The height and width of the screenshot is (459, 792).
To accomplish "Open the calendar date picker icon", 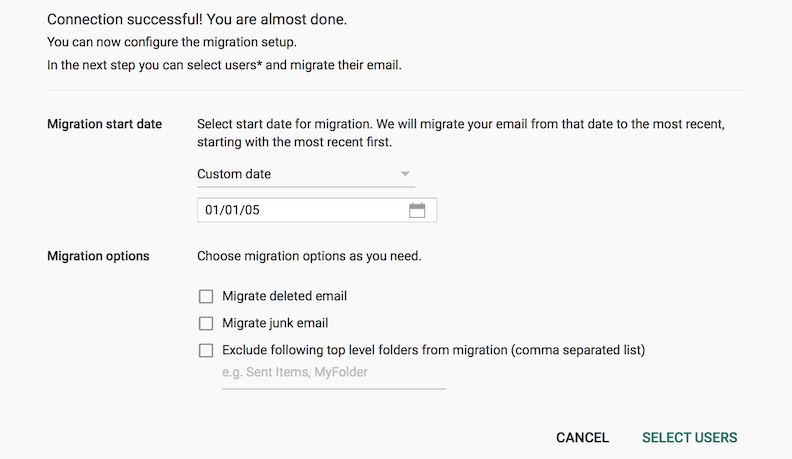I will [417, 210].
